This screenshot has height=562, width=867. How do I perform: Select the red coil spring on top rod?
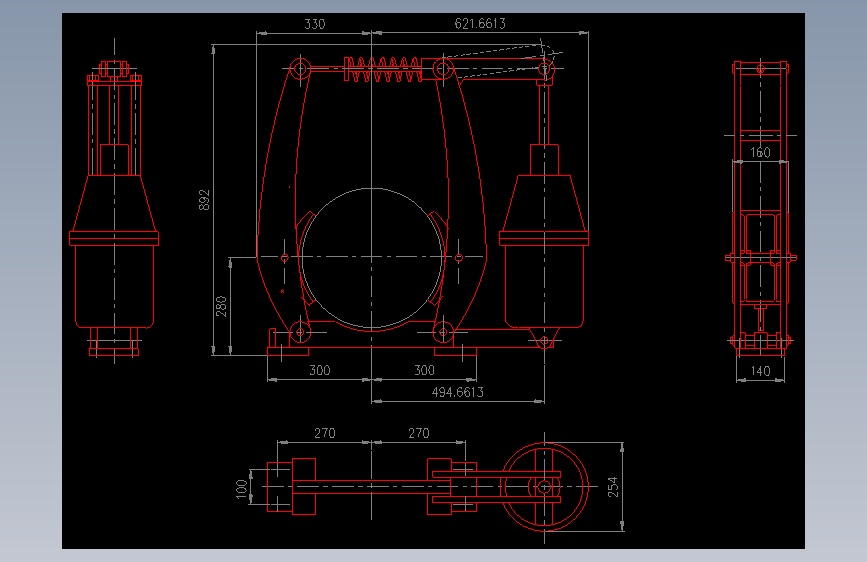(385, 70)
